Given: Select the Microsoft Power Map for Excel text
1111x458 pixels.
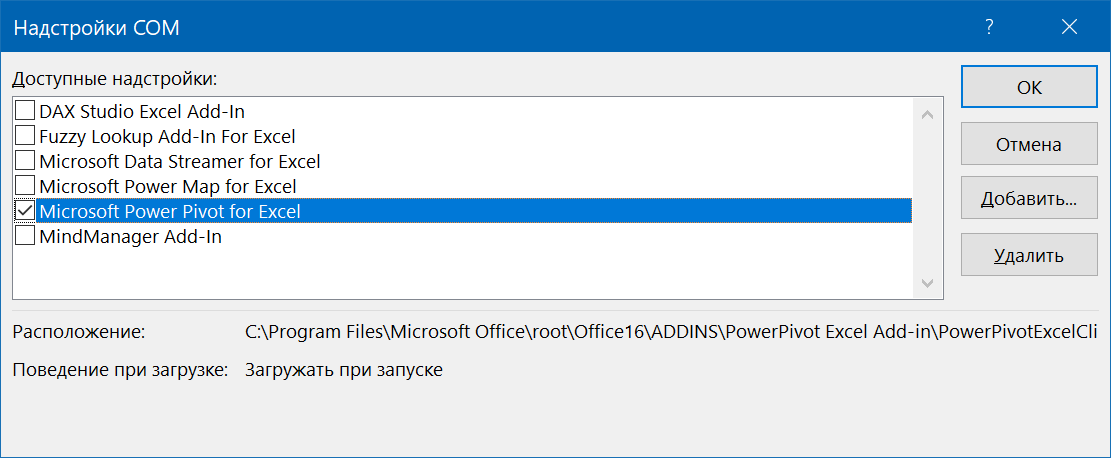Looking at the screenshot, I should 168,186.
